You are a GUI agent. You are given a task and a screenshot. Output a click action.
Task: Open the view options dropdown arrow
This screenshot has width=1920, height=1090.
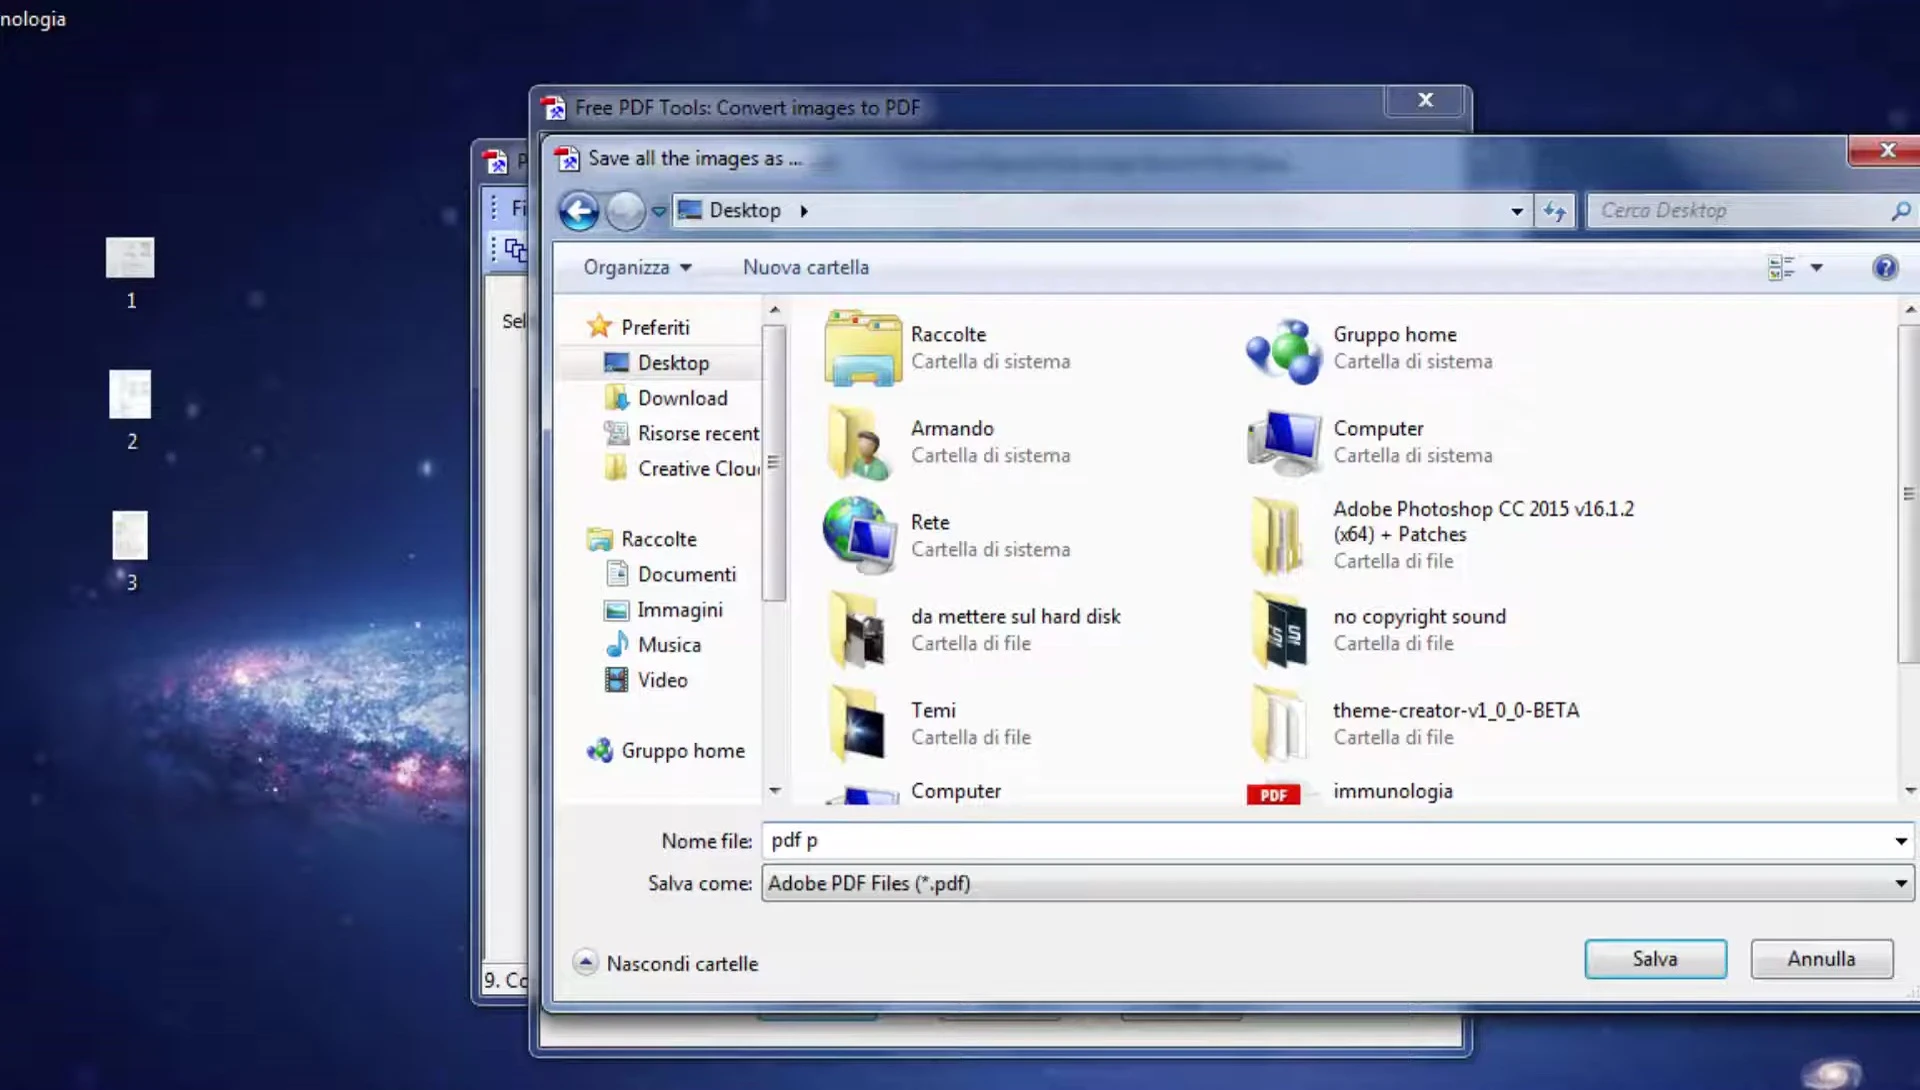pyautogui.click(x=1817, y=267)
